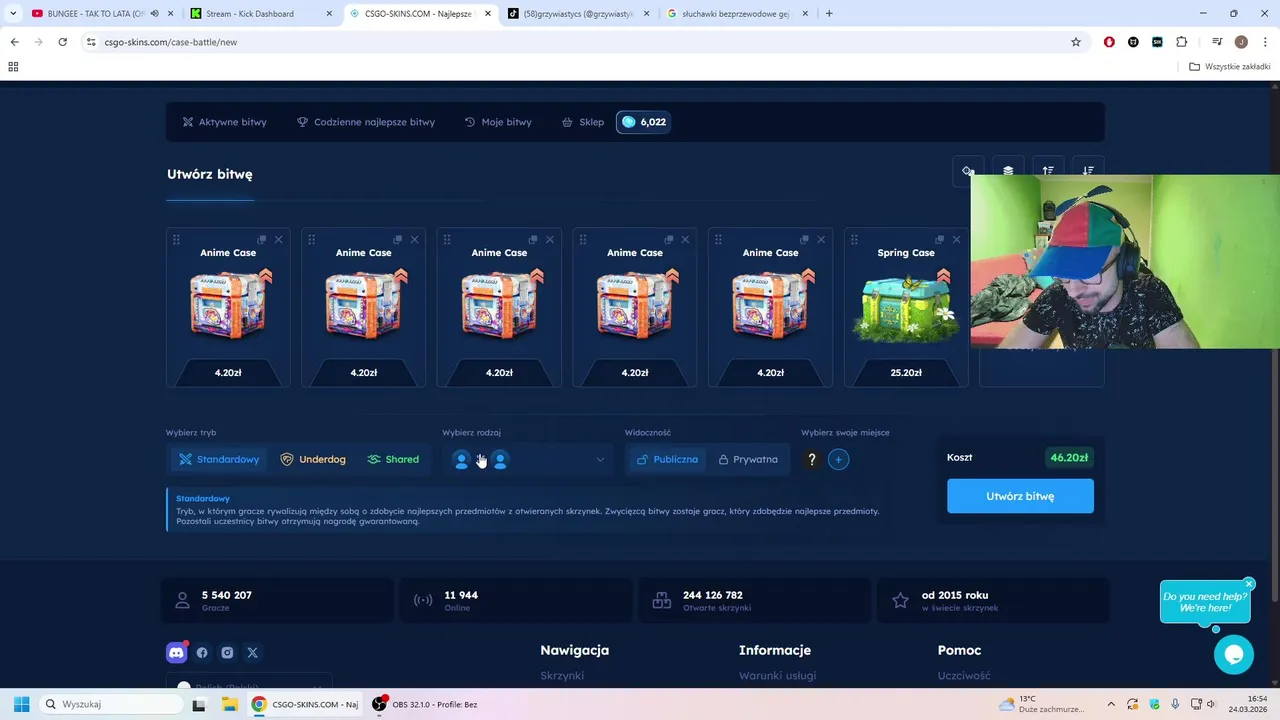Screen dimensions: 1280x720
Task: Switch to słuchawki bezprzewodowe Google tab
Action: point(737,14)
